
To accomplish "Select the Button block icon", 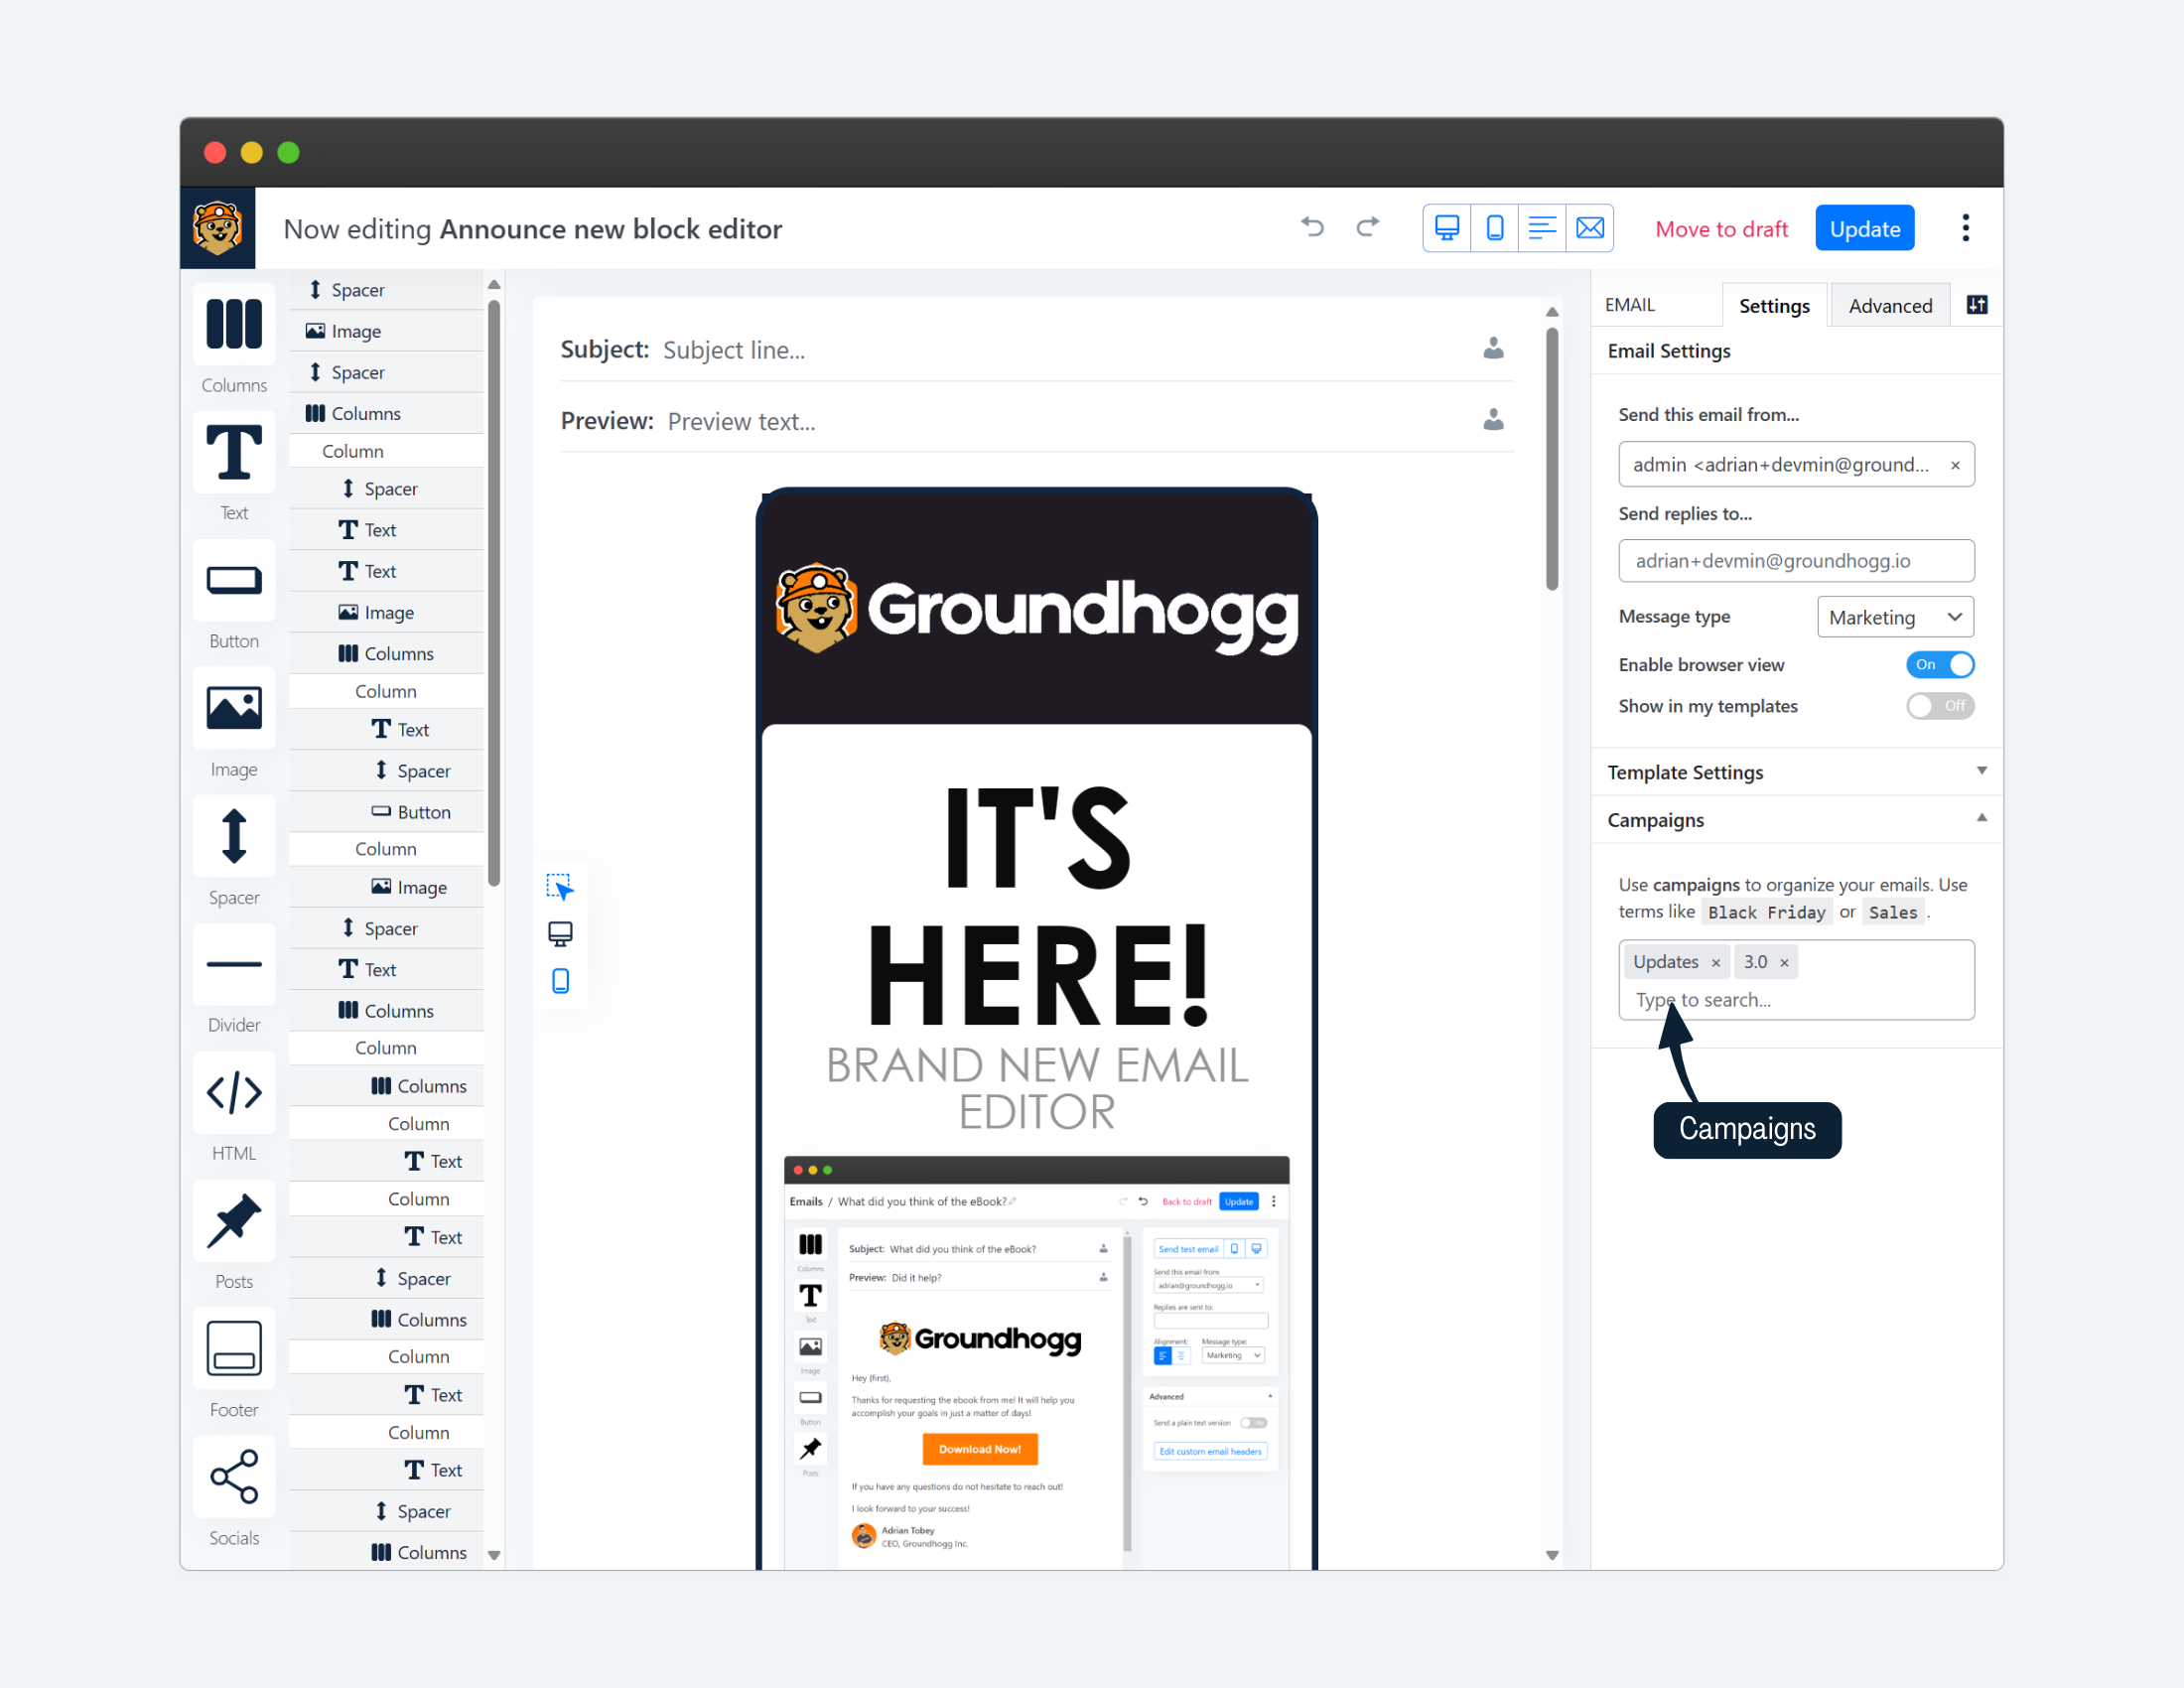I will click(x=234, y=581).
